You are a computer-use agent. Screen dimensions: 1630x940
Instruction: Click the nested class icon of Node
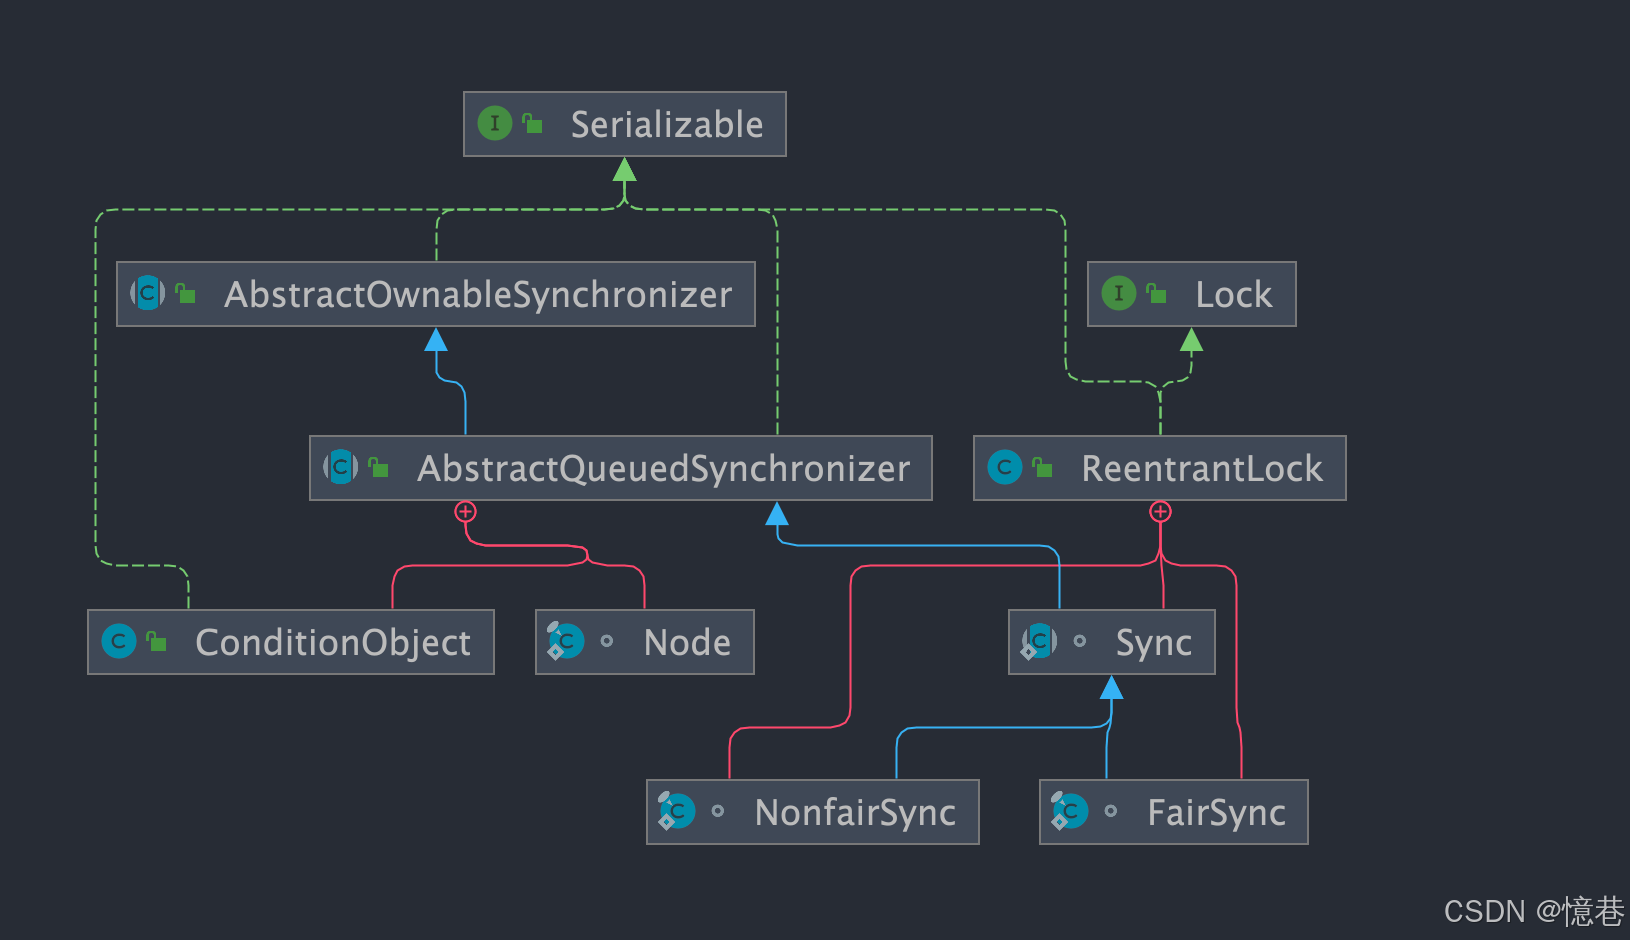(564, 641)
